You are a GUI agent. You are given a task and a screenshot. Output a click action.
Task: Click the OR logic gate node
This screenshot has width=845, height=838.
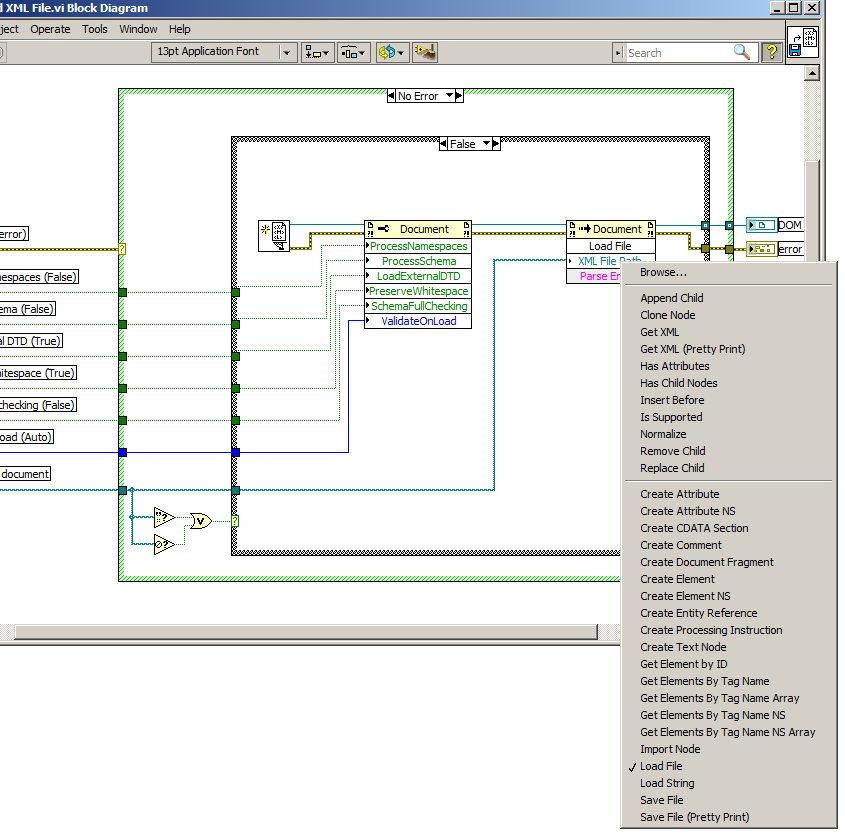click(x=201, y=520)
